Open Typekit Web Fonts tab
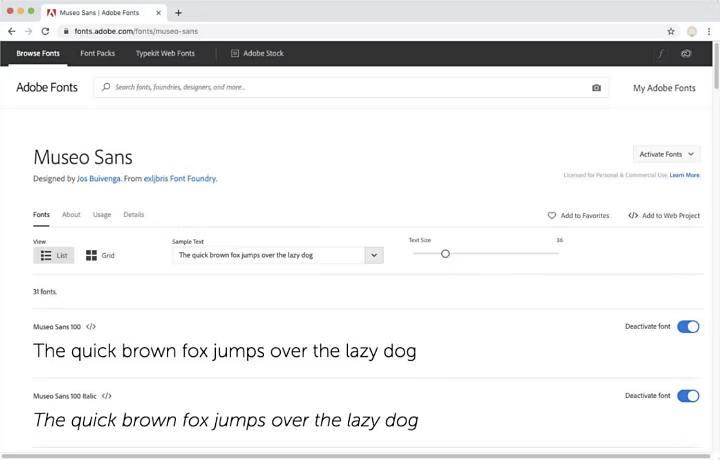The width and height of the screenshot is (720, 460). tap(165, 53)
